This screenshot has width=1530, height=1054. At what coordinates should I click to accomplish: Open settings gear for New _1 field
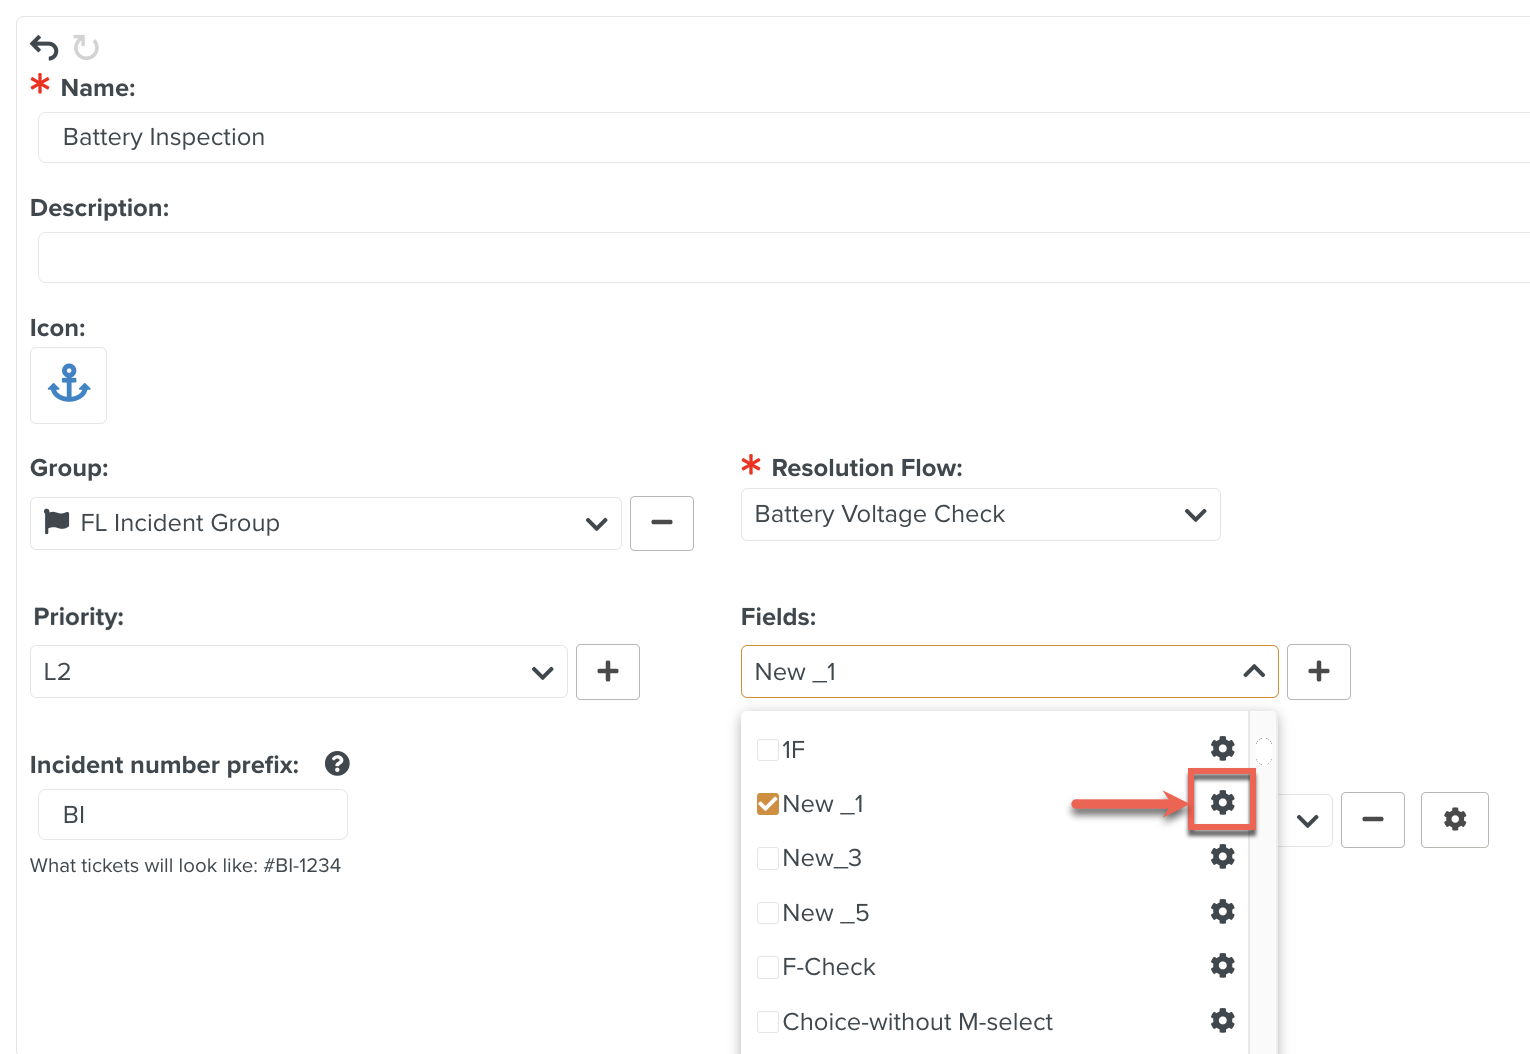(1222, 802)
